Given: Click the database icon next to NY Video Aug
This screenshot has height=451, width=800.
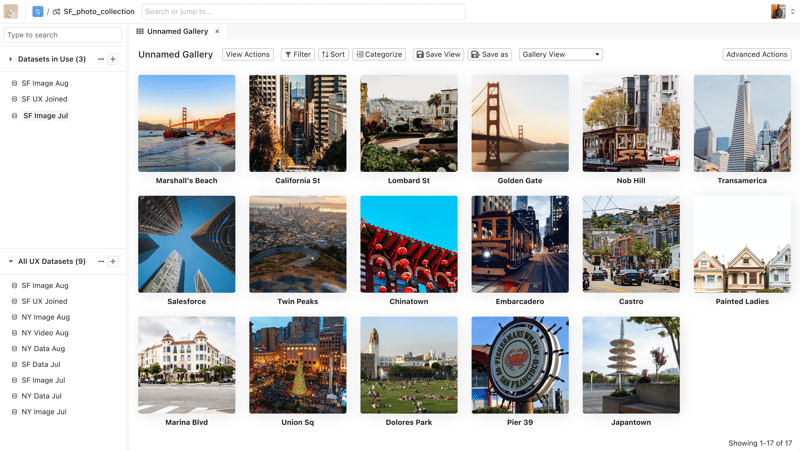Looking at the screenshot, I should pos(14,333).
